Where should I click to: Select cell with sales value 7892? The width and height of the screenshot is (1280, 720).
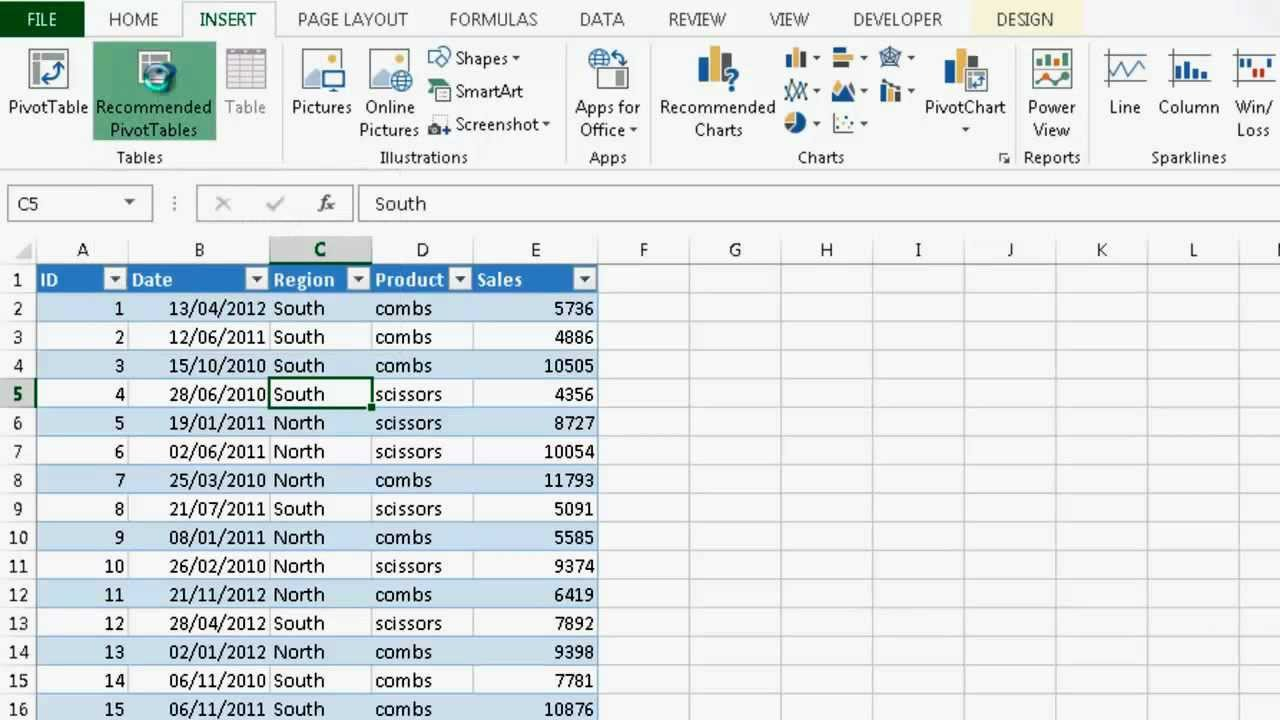pyautogui.click(x=535, y=623)
